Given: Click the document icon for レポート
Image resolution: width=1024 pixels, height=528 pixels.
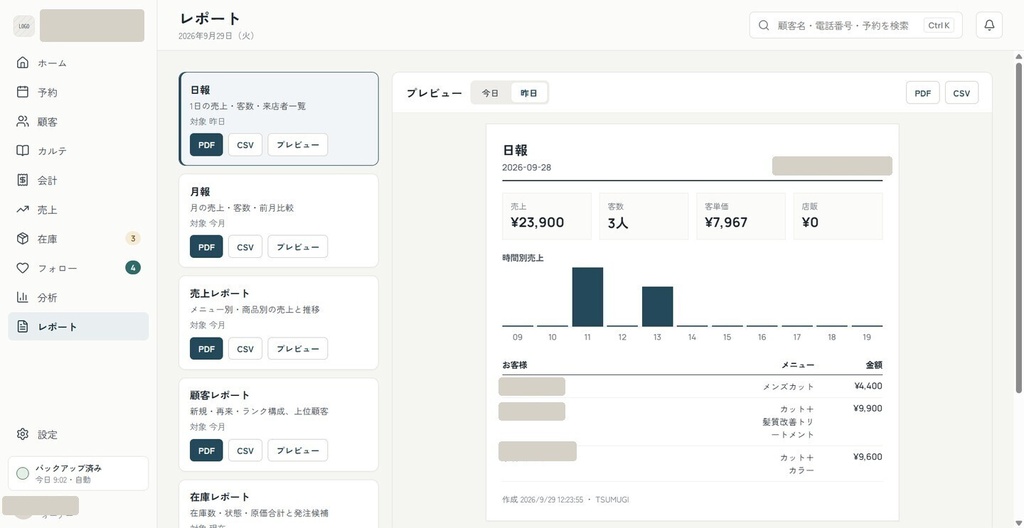Looking at the screenshot, I should [x=22, y=327].
